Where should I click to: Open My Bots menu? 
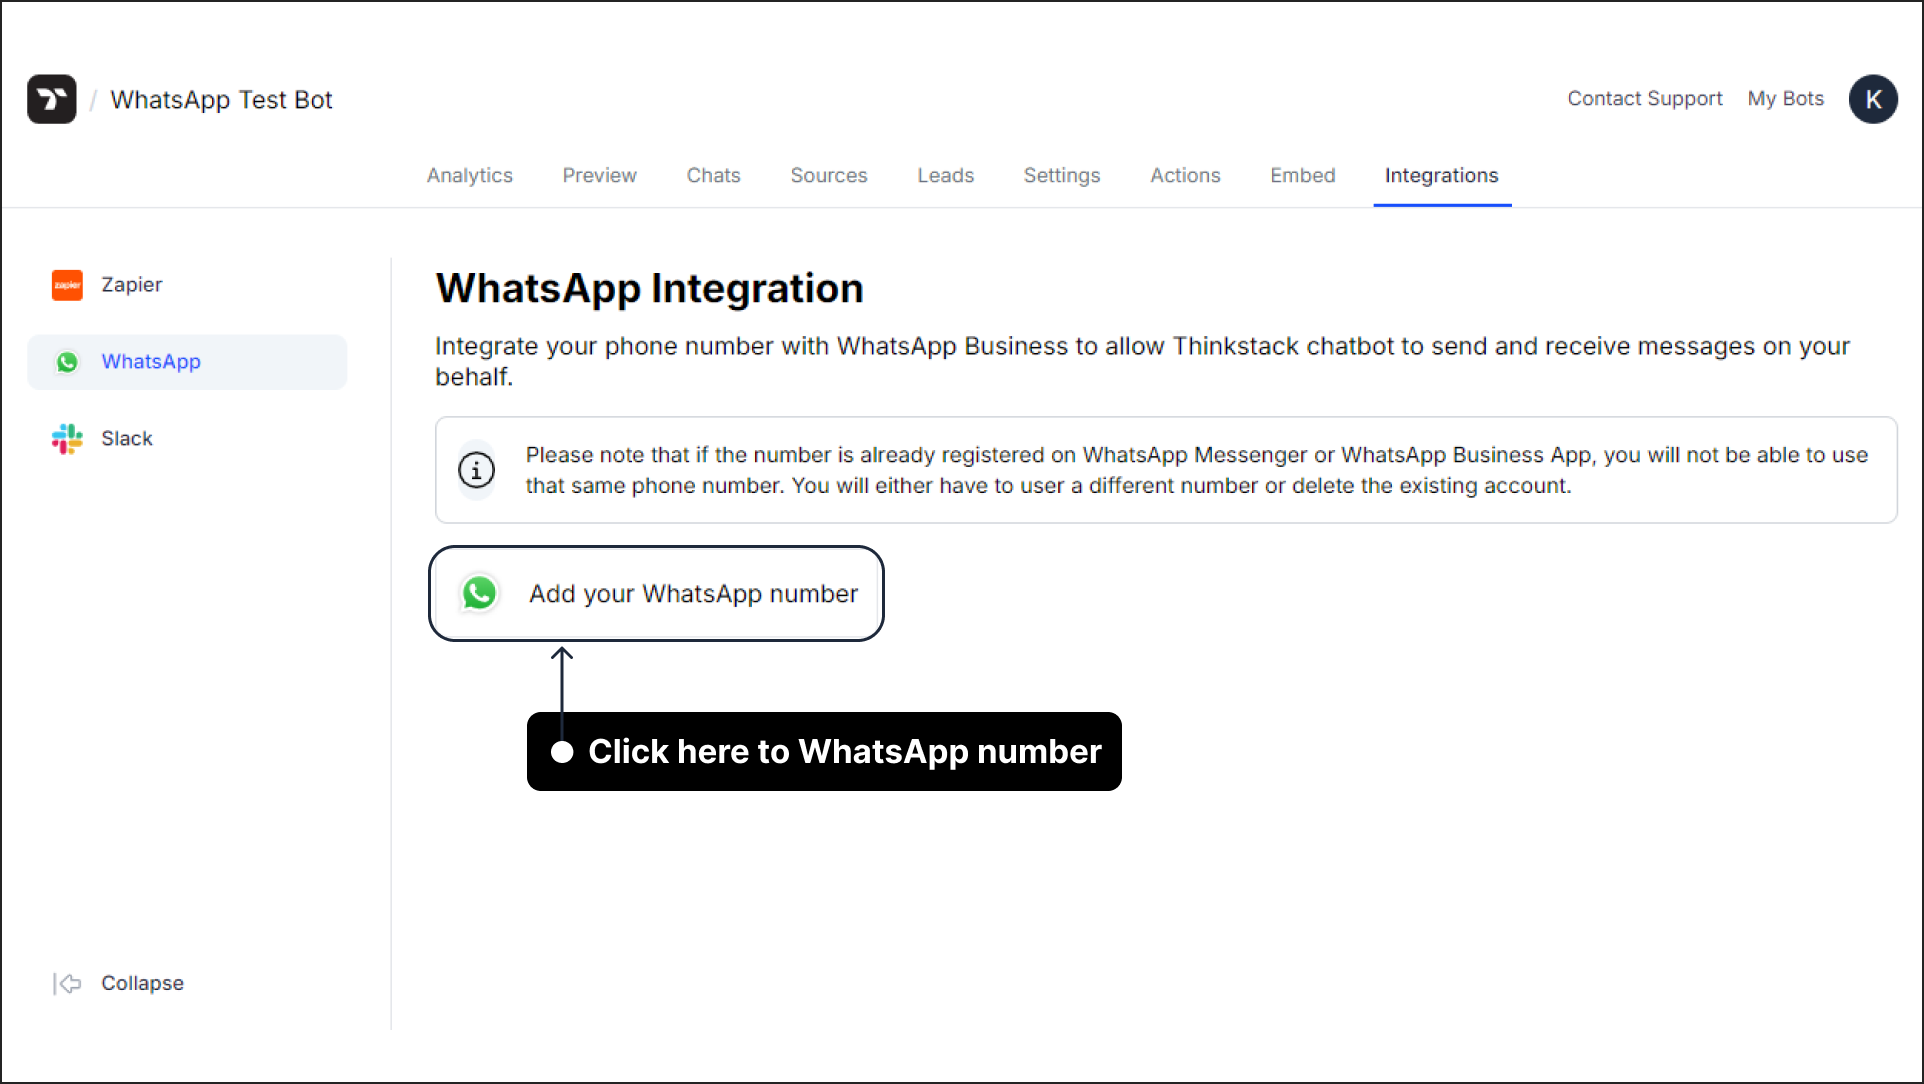[x=1785, y=99]
